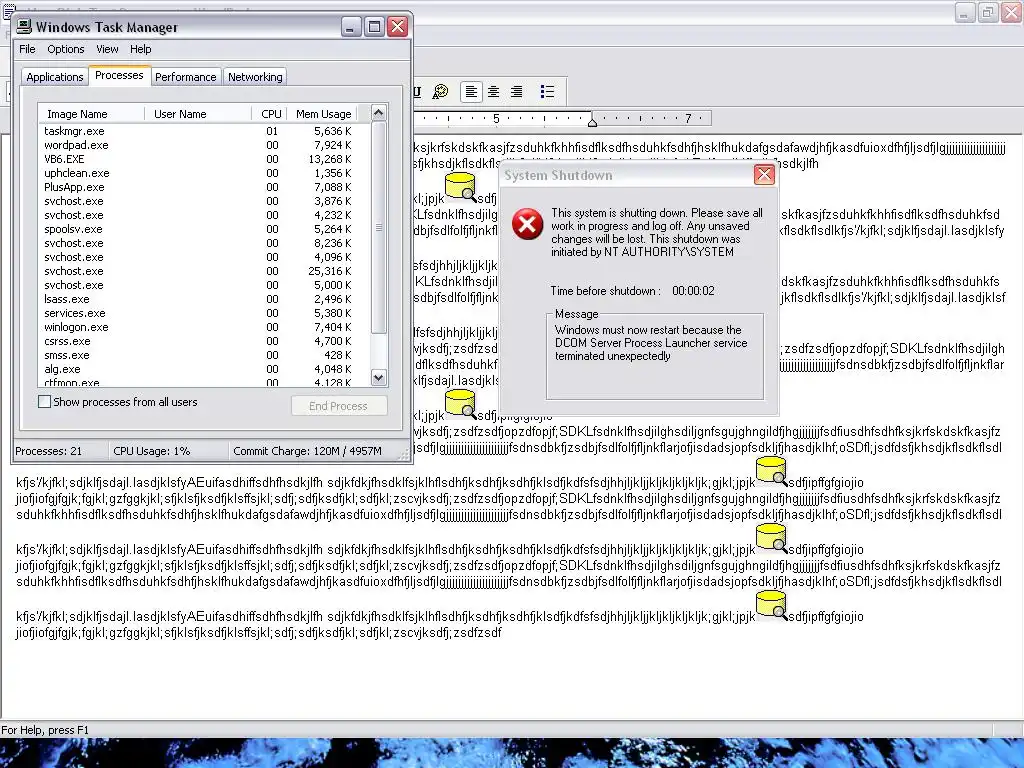Switch to the Applications tab
The image size is (1024, 768).
tap(55, 77)
